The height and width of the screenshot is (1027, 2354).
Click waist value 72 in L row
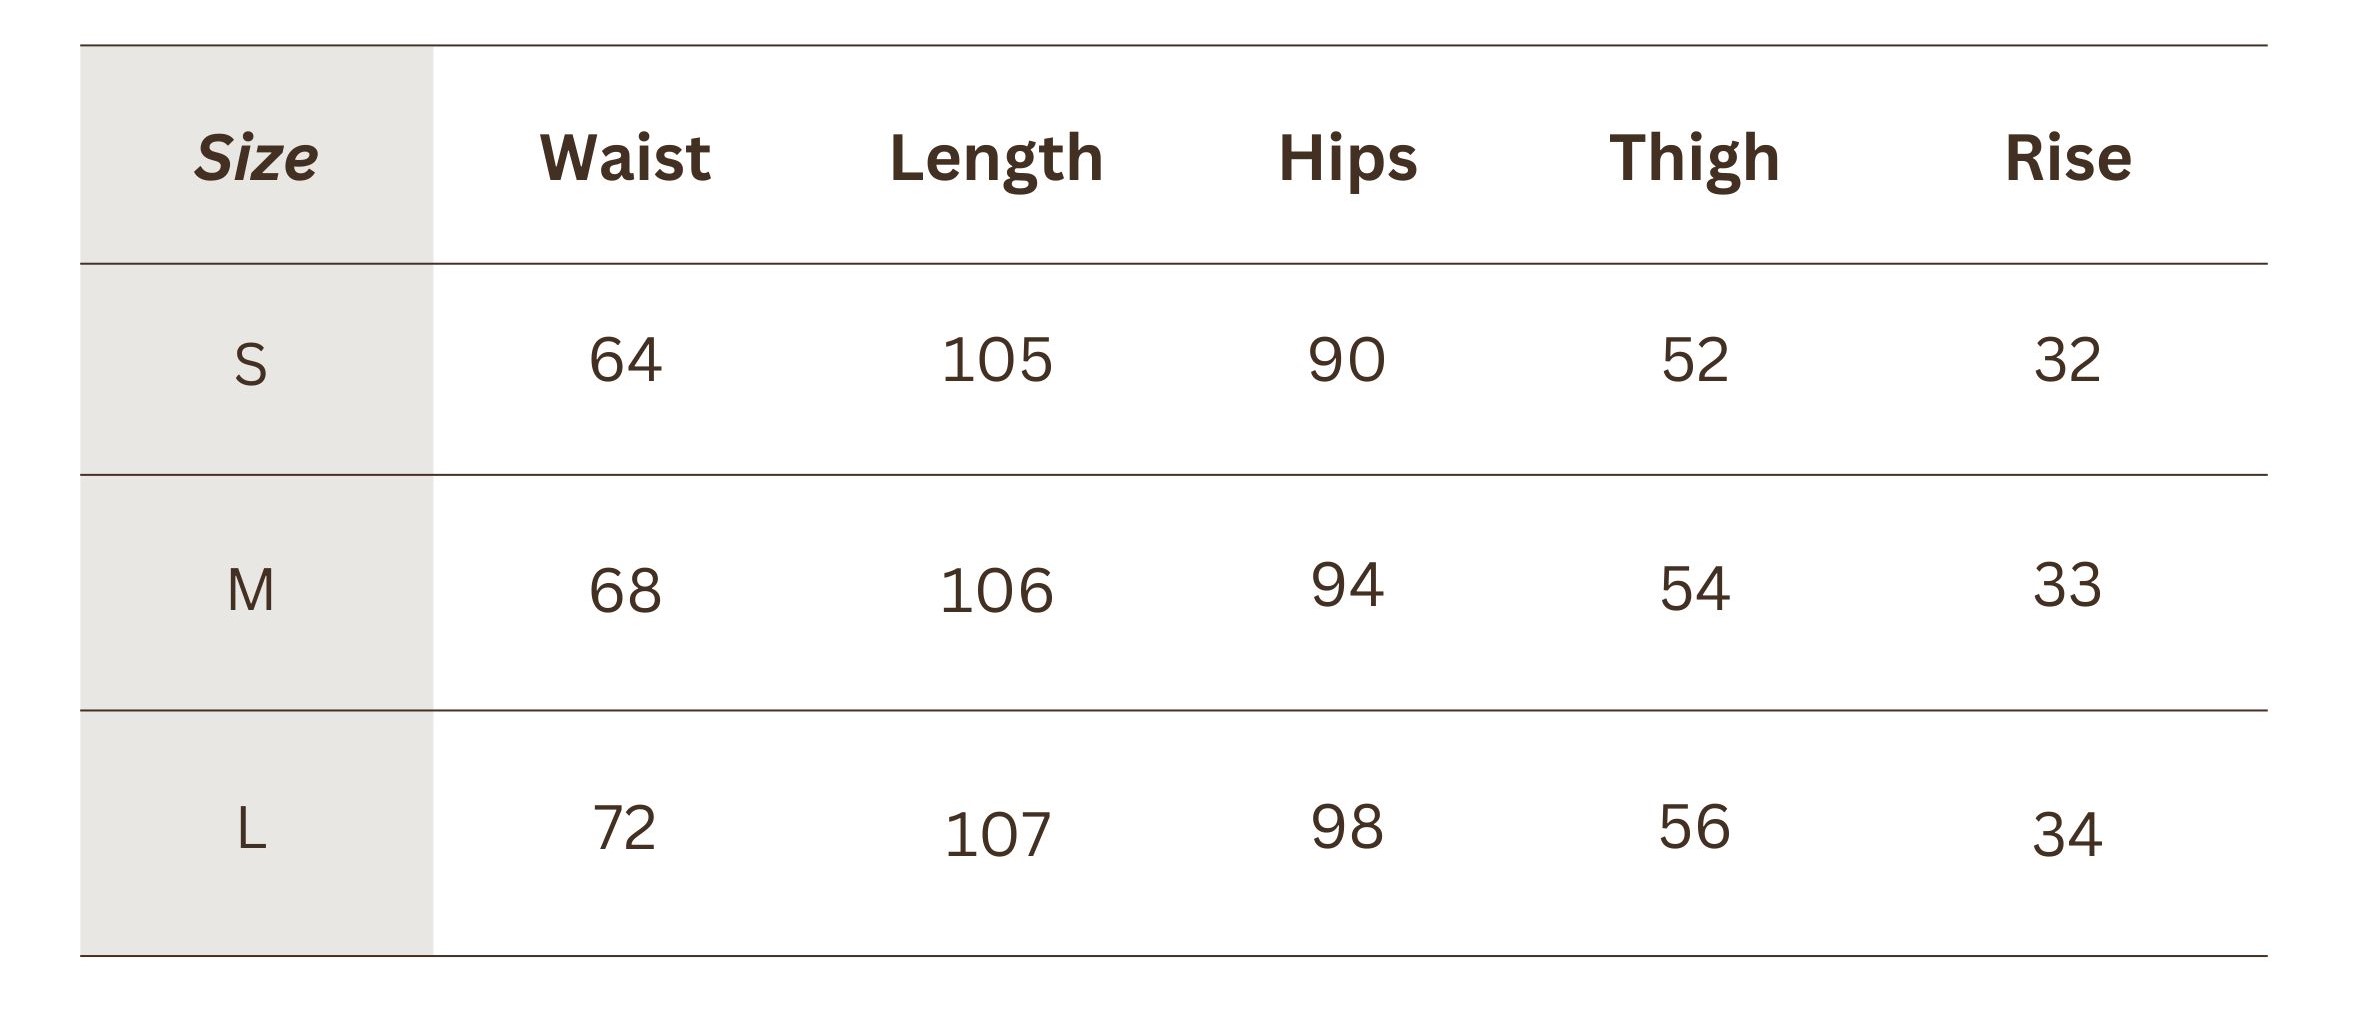pos(625,828)
